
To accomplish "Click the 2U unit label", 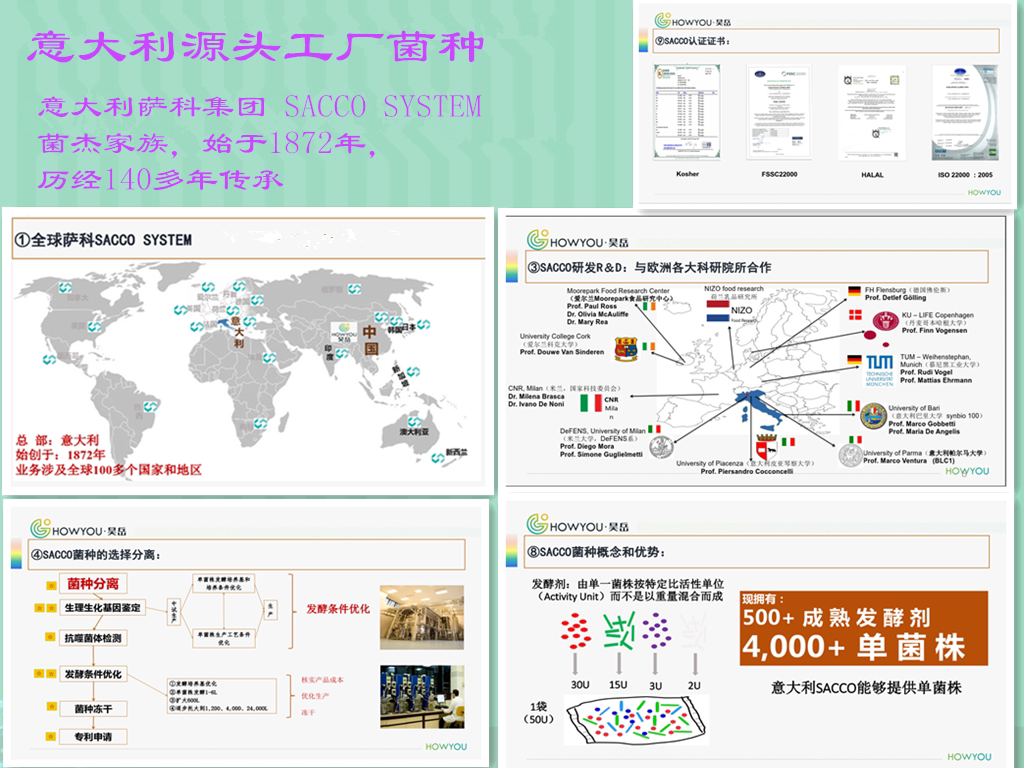I will [694, 685].
